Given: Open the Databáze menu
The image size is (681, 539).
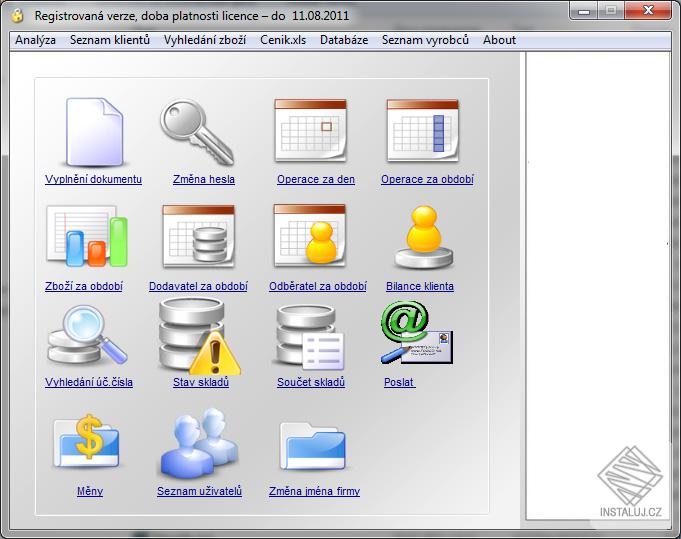Looking at the screenshot, I should (x=344, y=40).
